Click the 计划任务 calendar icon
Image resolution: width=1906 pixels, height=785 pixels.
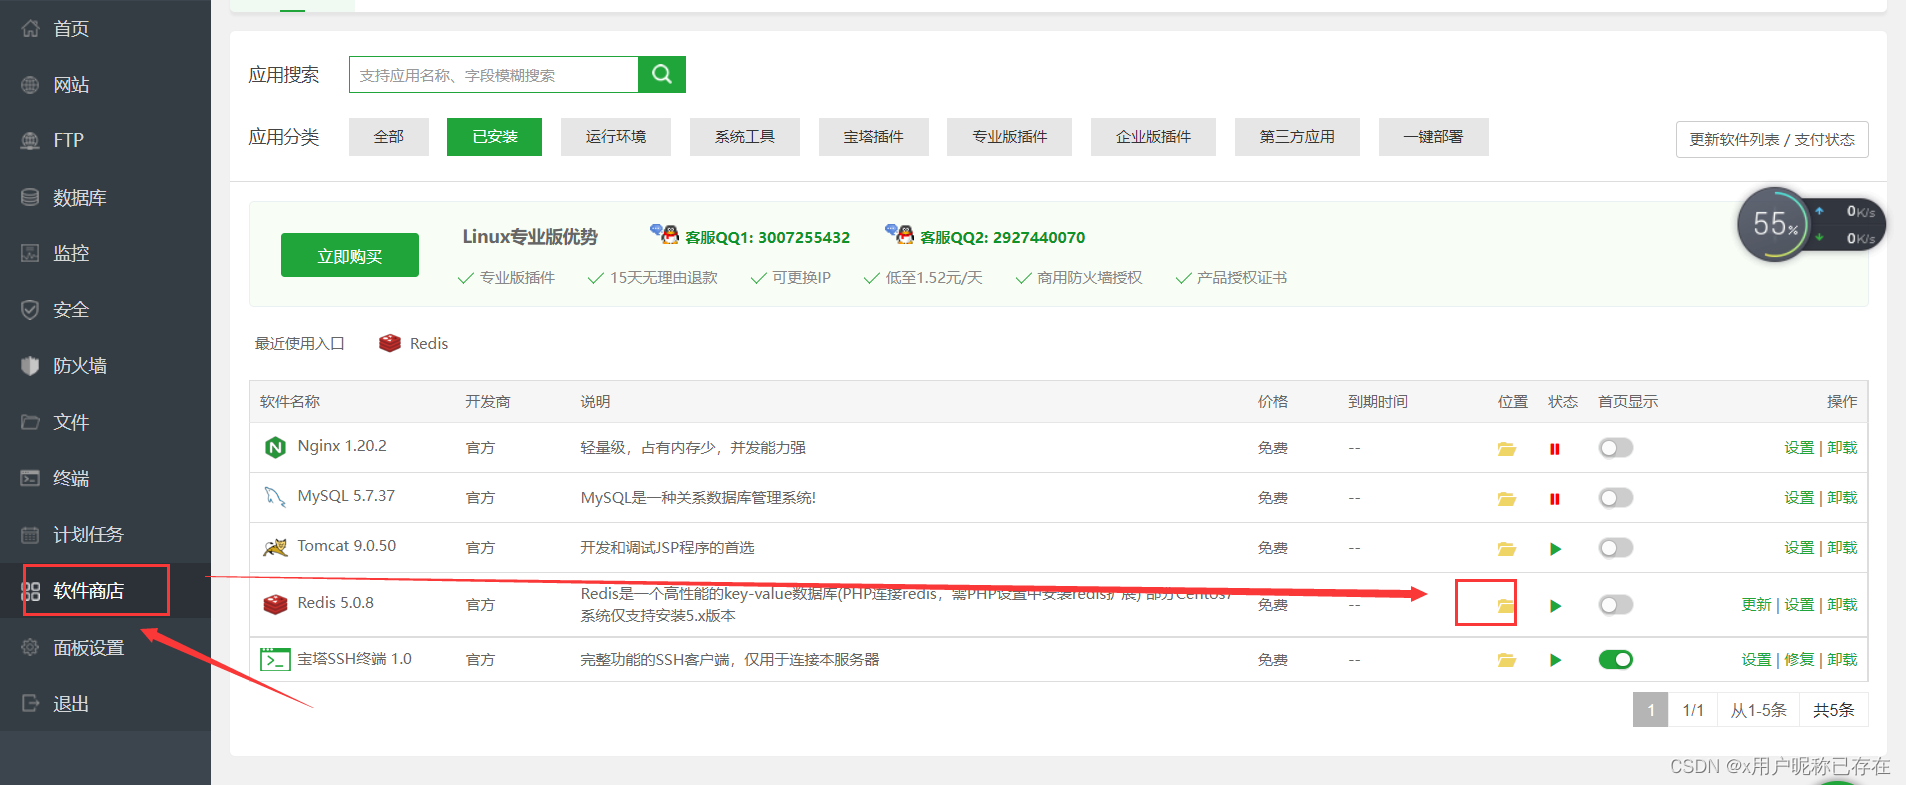coord(31,534)
